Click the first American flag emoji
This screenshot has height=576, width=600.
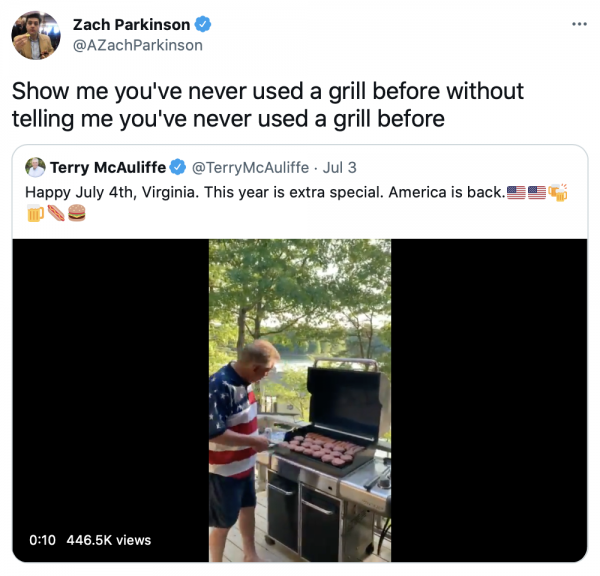(516, 193)
